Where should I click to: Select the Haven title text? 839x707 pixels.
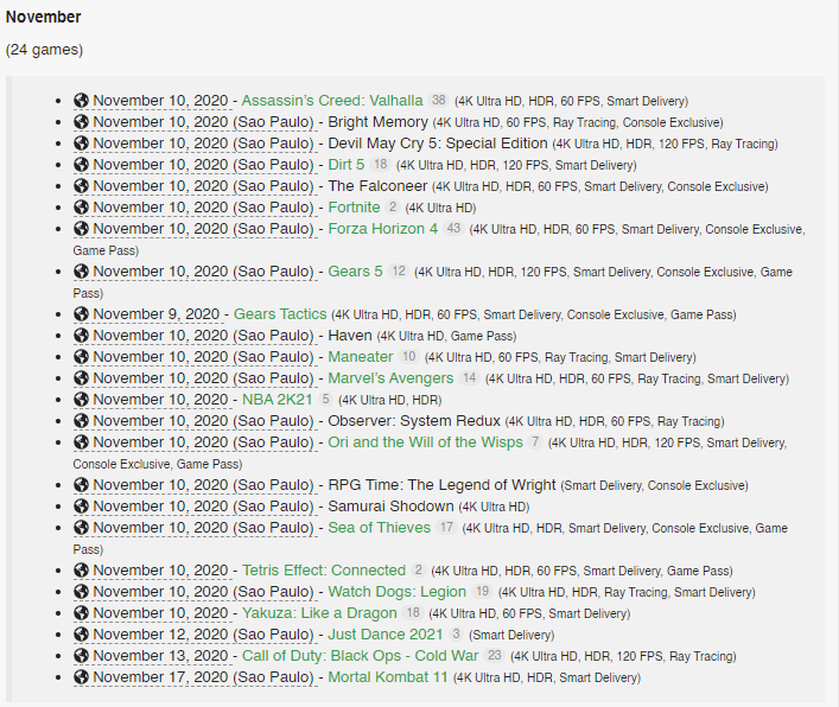click(x=350, y=336)
